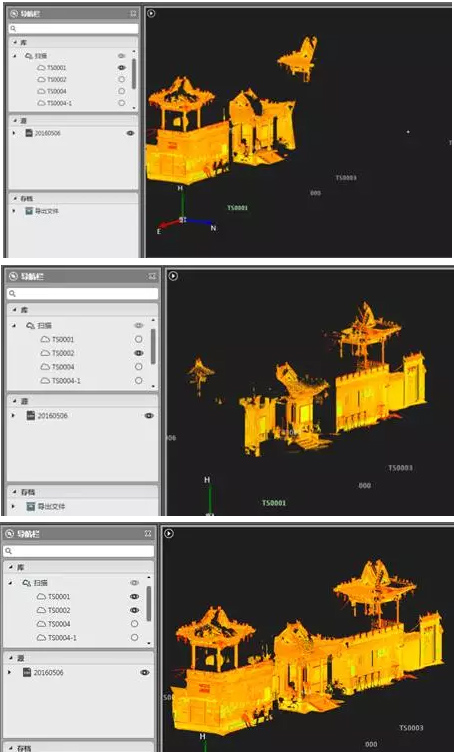Collapse the 扫描 tree node in the middle panel
The height and width of the screenshot is (752, 454).
(14, 326)
